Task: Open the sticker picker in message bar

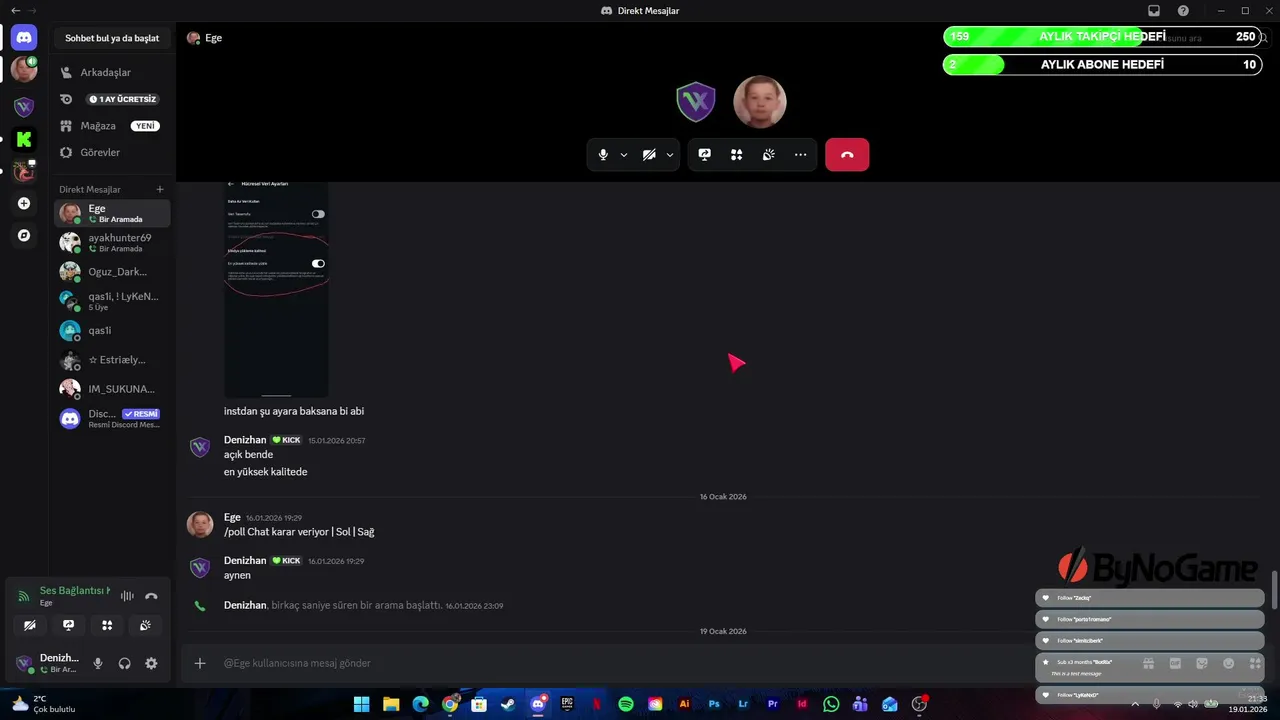Action: (x=1202, y=663)
